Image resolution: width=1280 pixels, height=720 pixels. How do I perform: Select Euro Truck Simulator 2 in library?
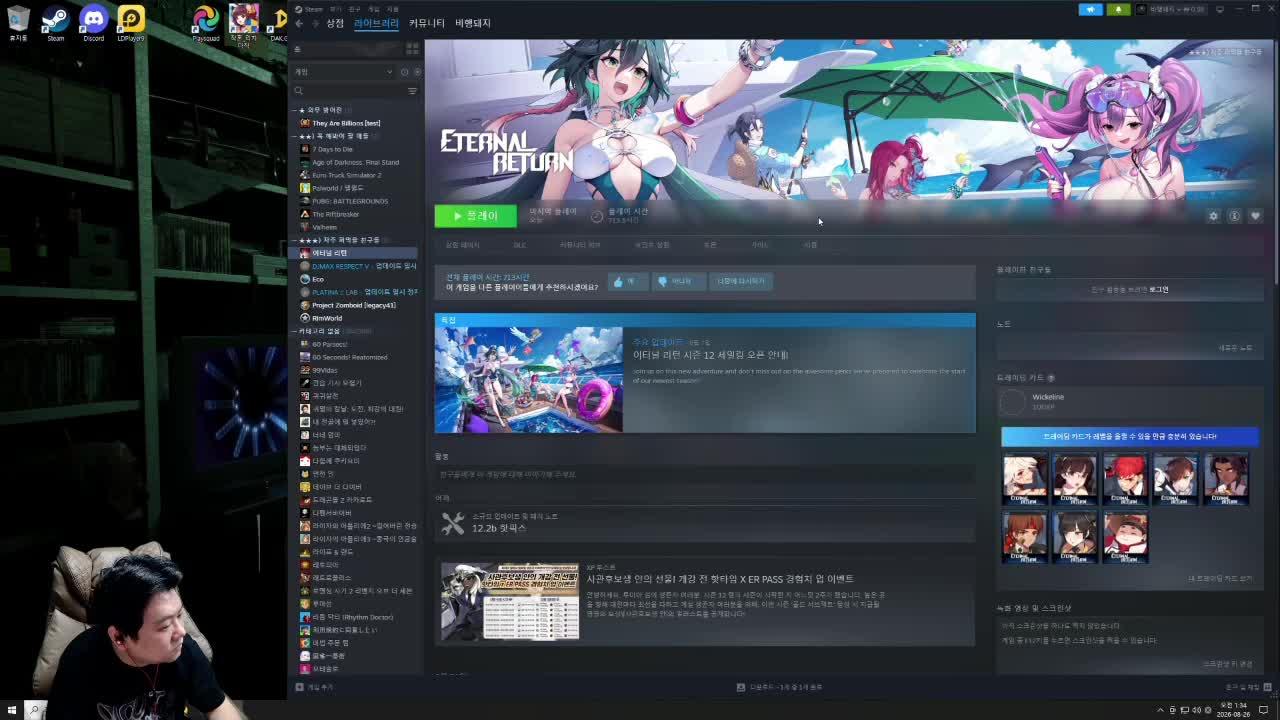[346, 175]
